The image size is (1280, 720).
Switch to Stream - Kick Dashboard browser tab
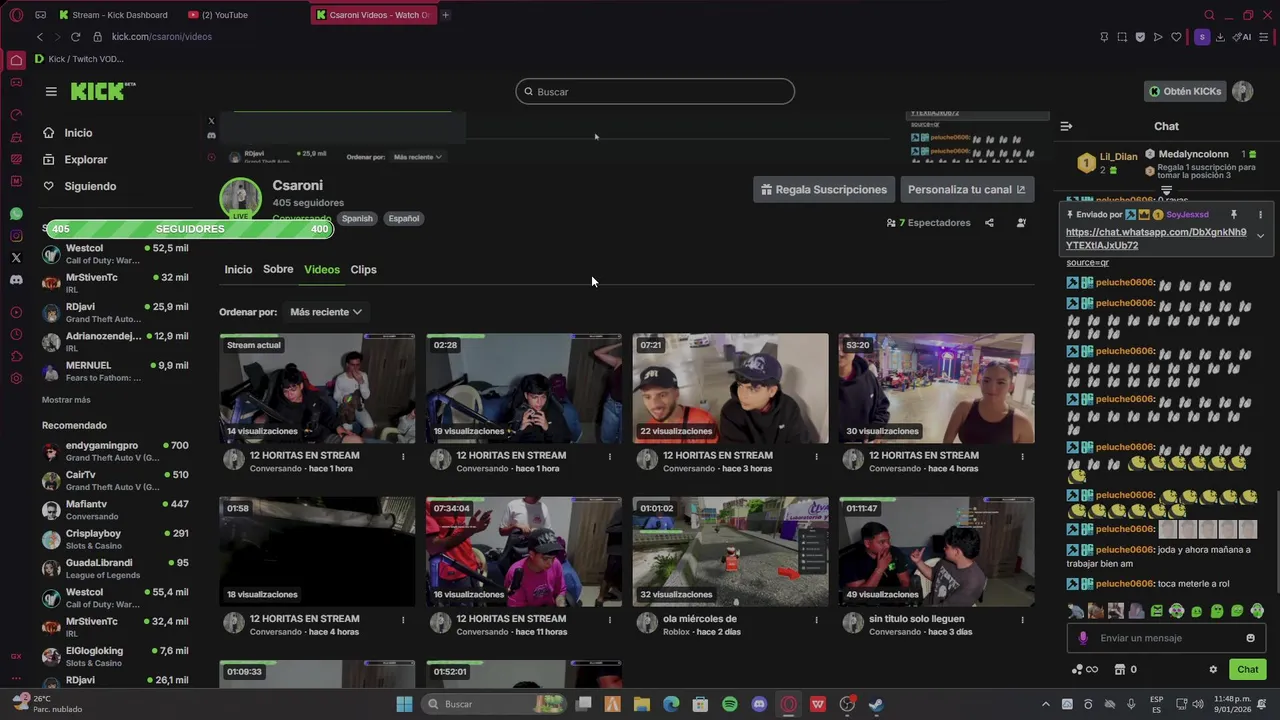(113, 15)
